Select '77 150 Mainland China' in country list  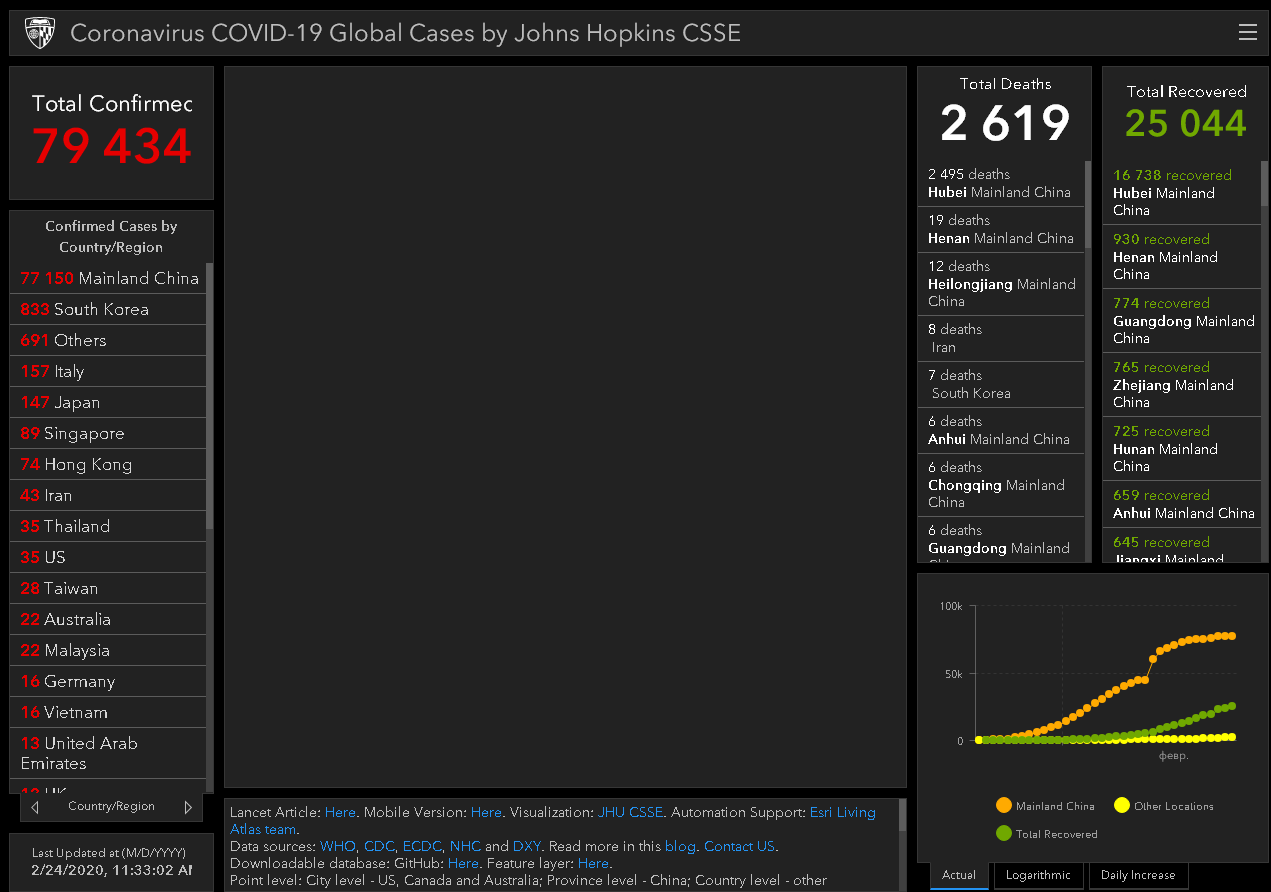click(108, 278)
